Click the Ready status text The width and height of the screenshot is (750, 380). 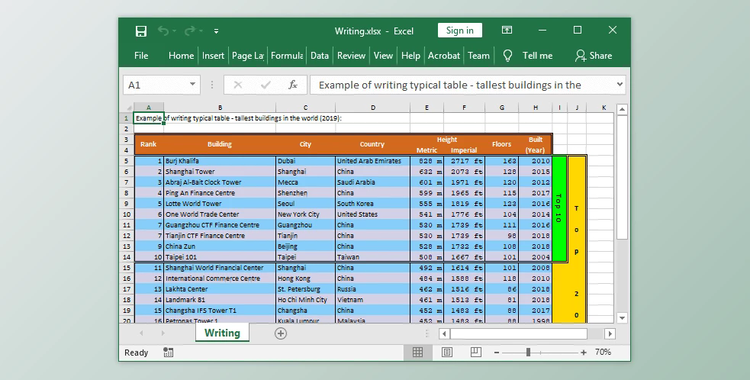point(136,353)
